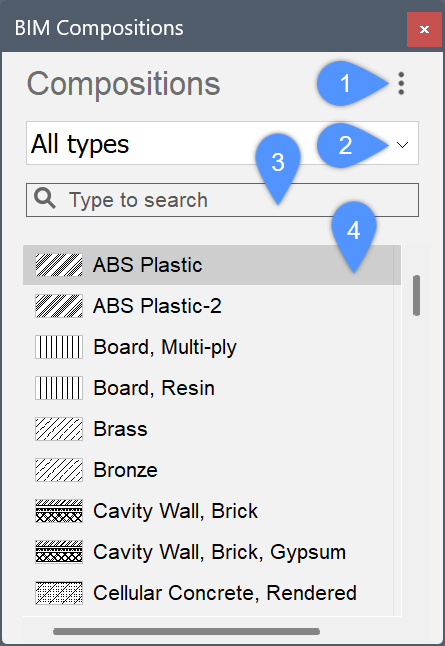This screenshot has width=445, height=646.
Task: Click the ABS Plastic-2 hatch thumbnail
Action: point(59,306)
